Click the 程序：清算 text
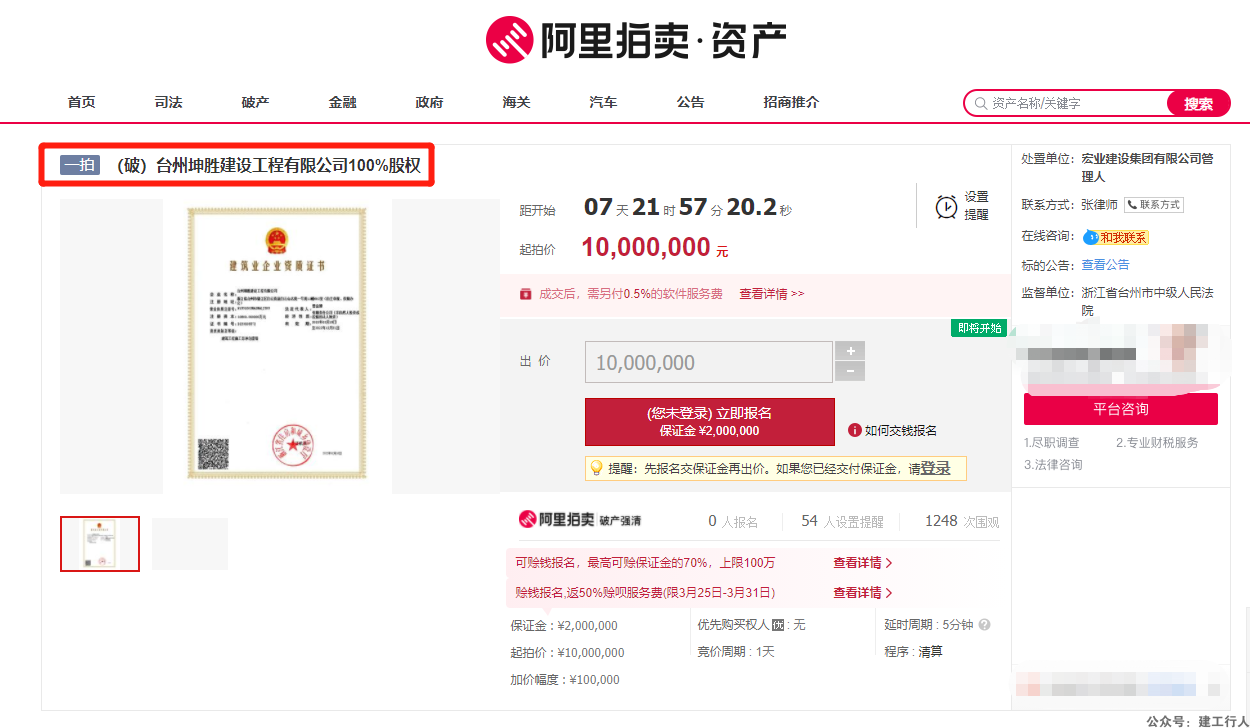The image size is (1250, 728). coord(913,652)
